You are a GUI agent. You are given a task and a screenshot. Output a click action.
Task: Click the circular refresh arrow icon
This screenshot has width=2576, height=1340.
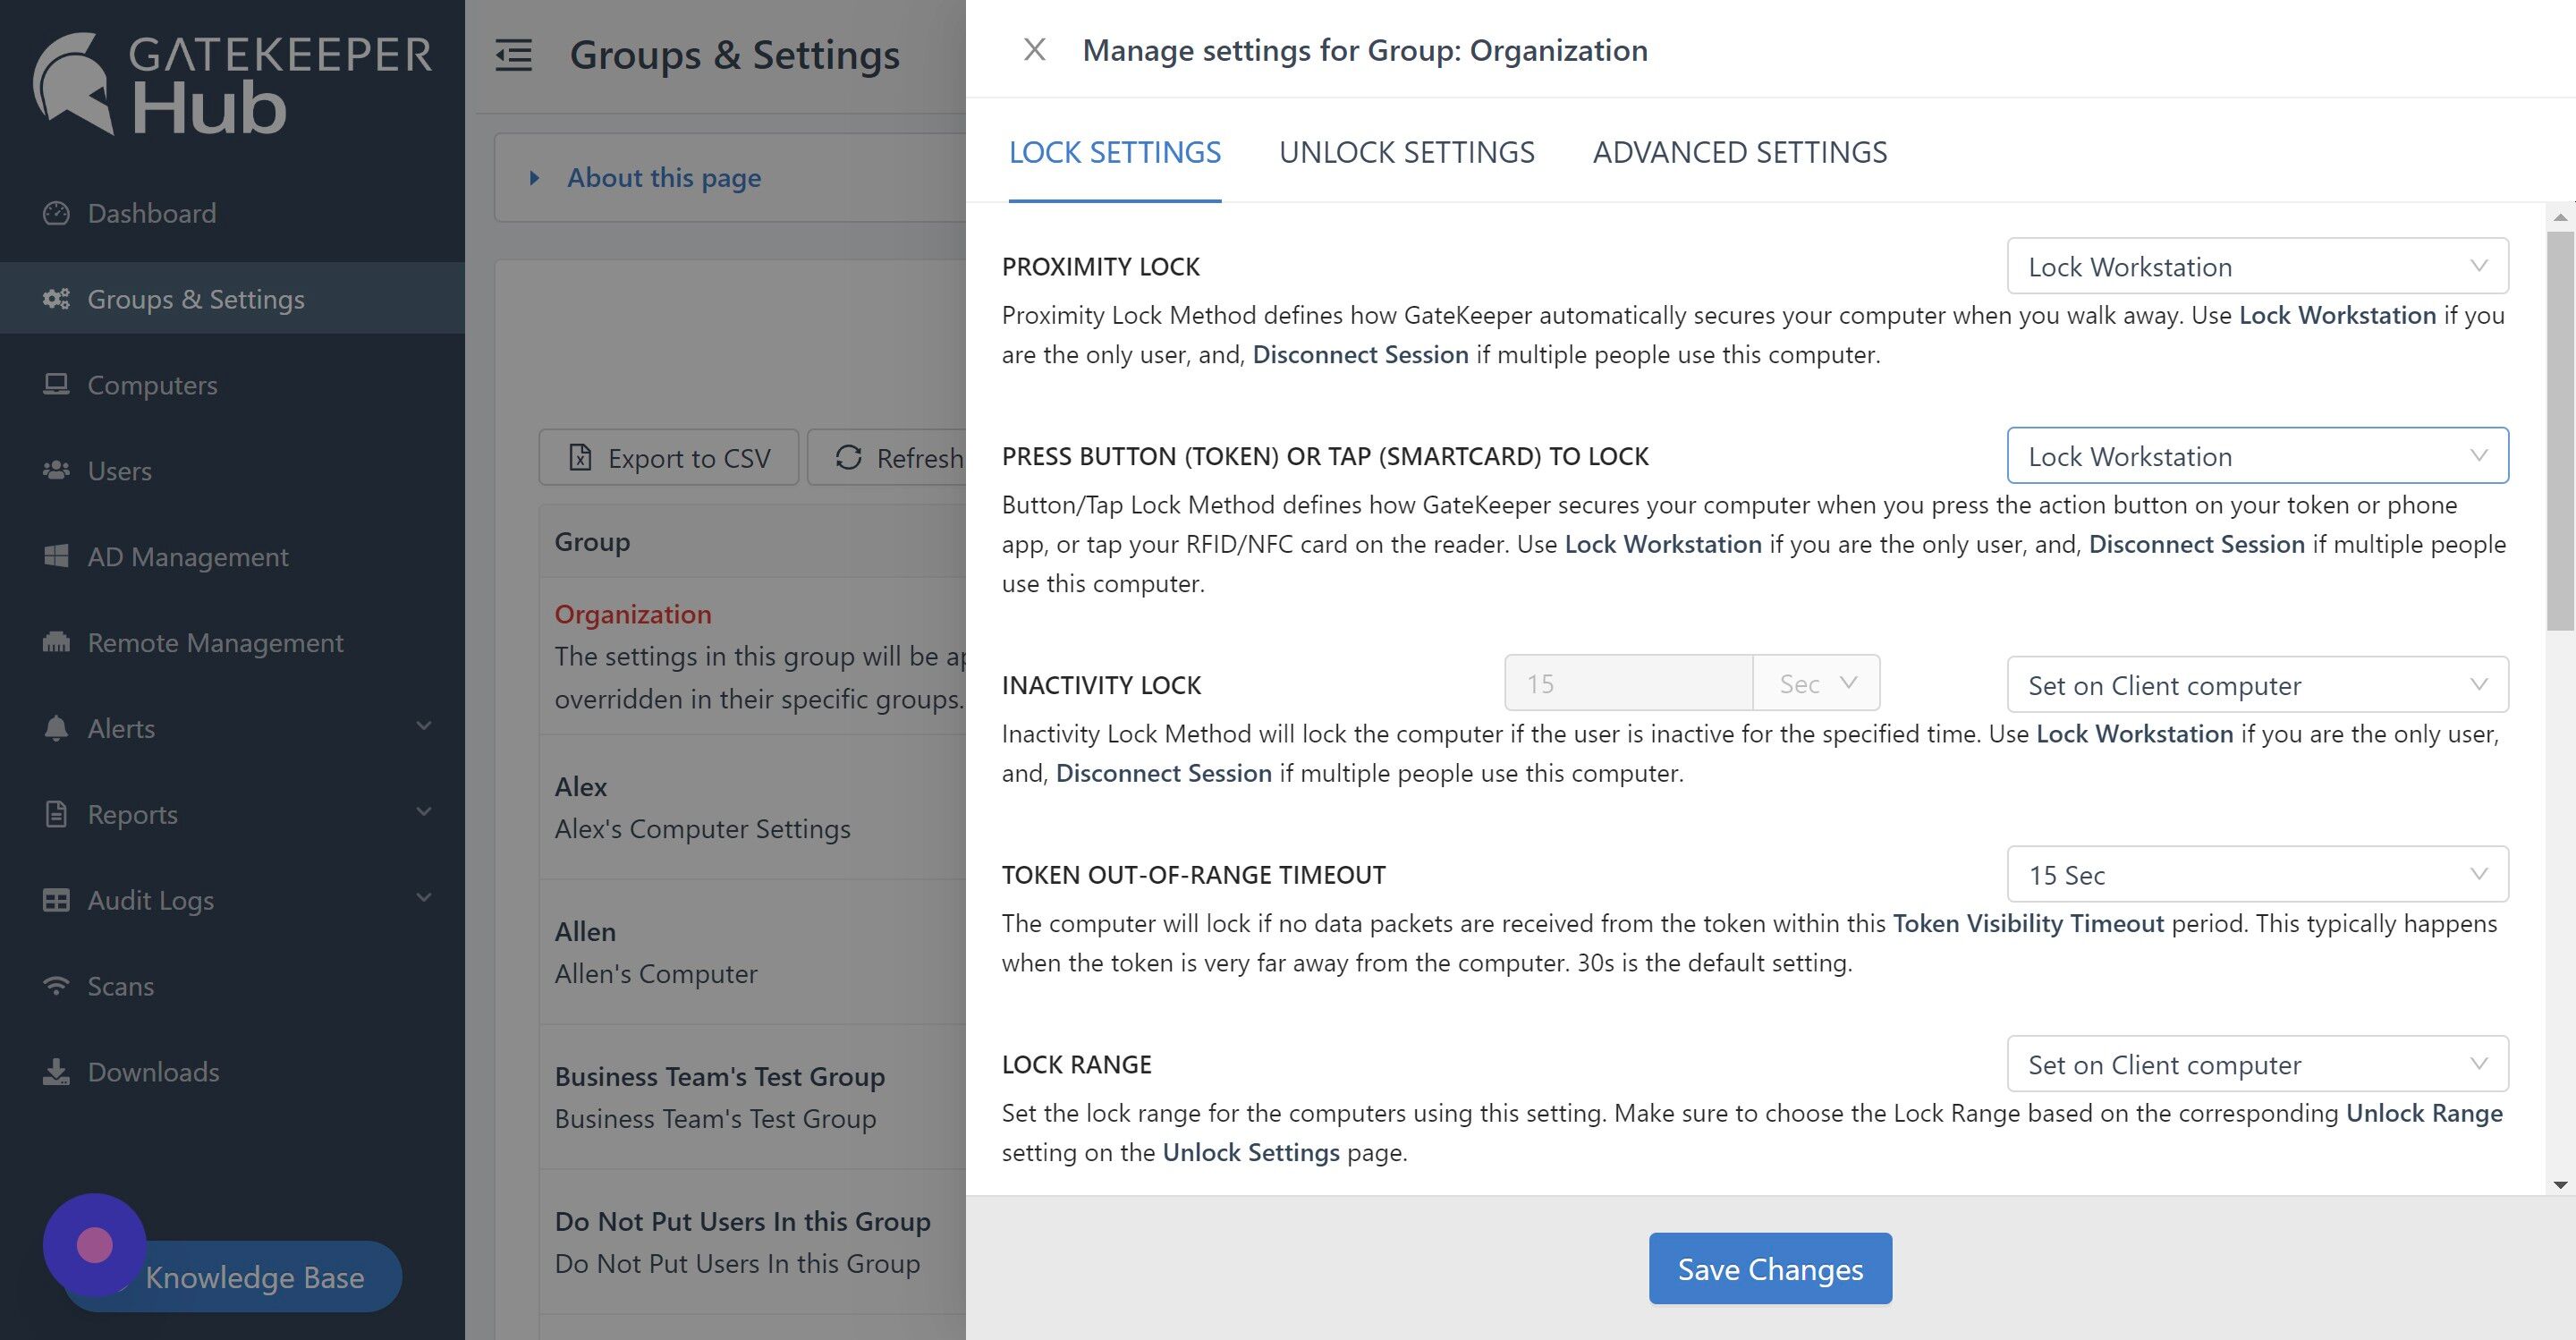848,458
